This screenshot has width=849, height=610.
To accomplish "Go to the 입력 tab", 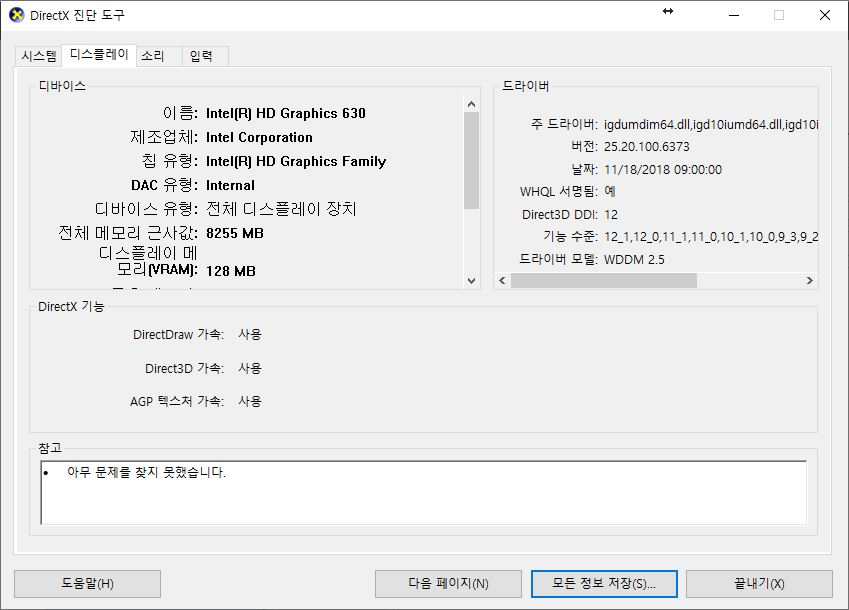I will [201, 56].
